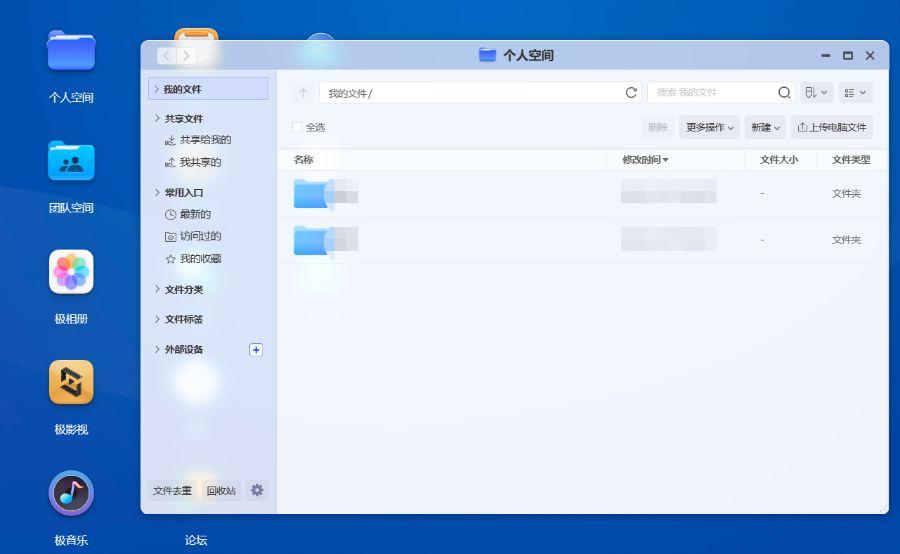Open the 个人空间 desktop icon
Viewport: 900px width, 554px height.
pos(71,52)
